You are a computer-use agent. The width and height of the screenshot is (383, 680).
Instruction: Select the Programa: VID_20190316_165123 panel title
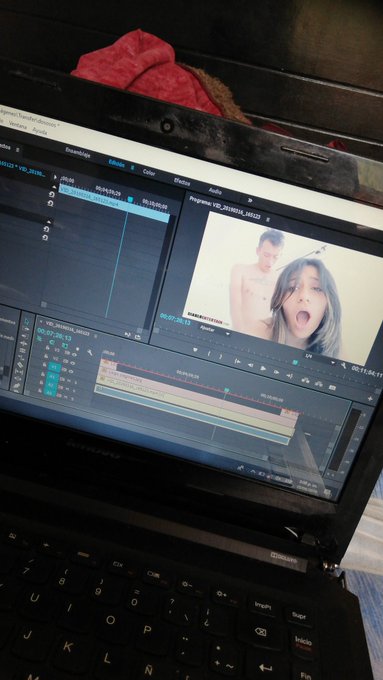pos(225,209)
